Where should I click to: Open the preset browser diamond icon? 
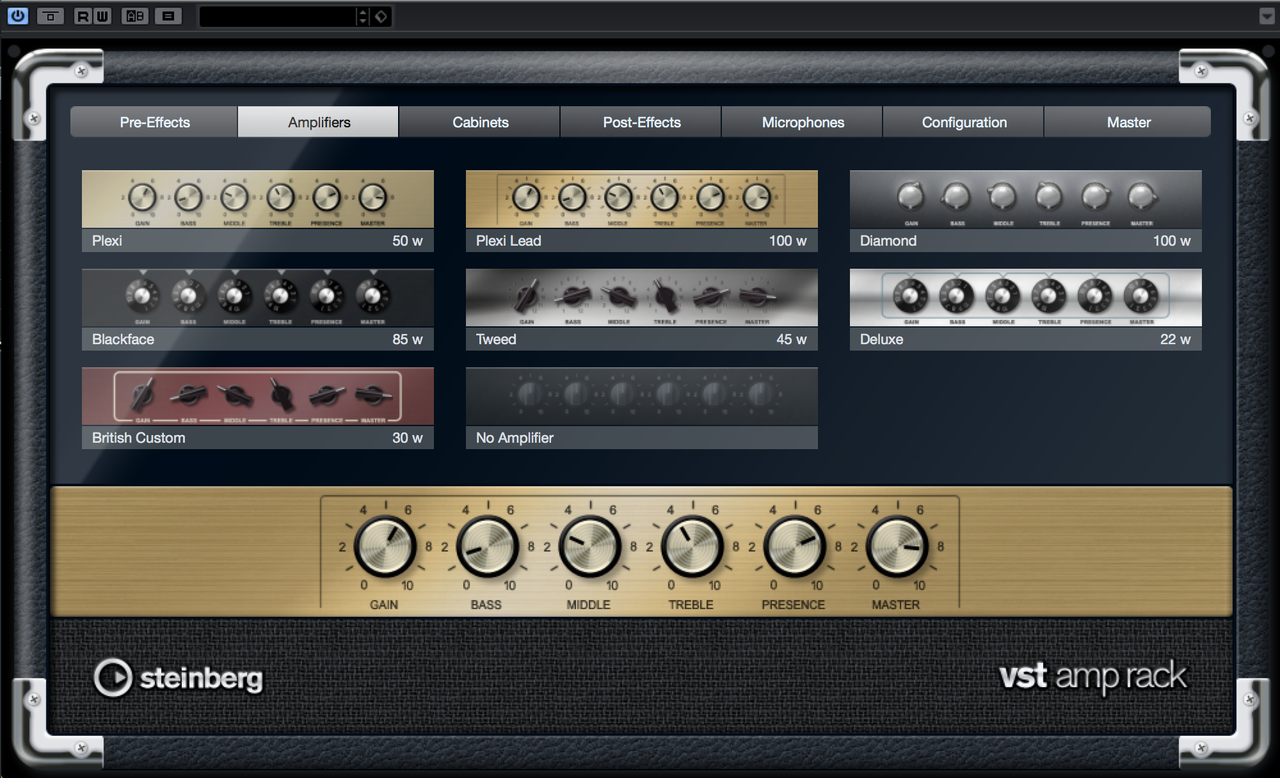381,16
